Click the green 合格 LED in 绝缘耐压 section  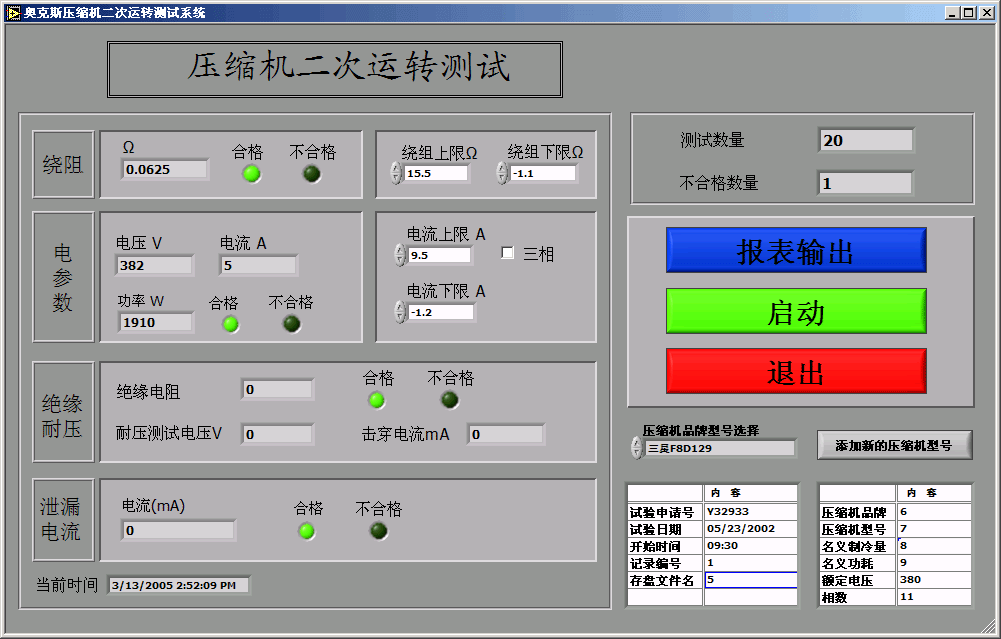[376, 400]
